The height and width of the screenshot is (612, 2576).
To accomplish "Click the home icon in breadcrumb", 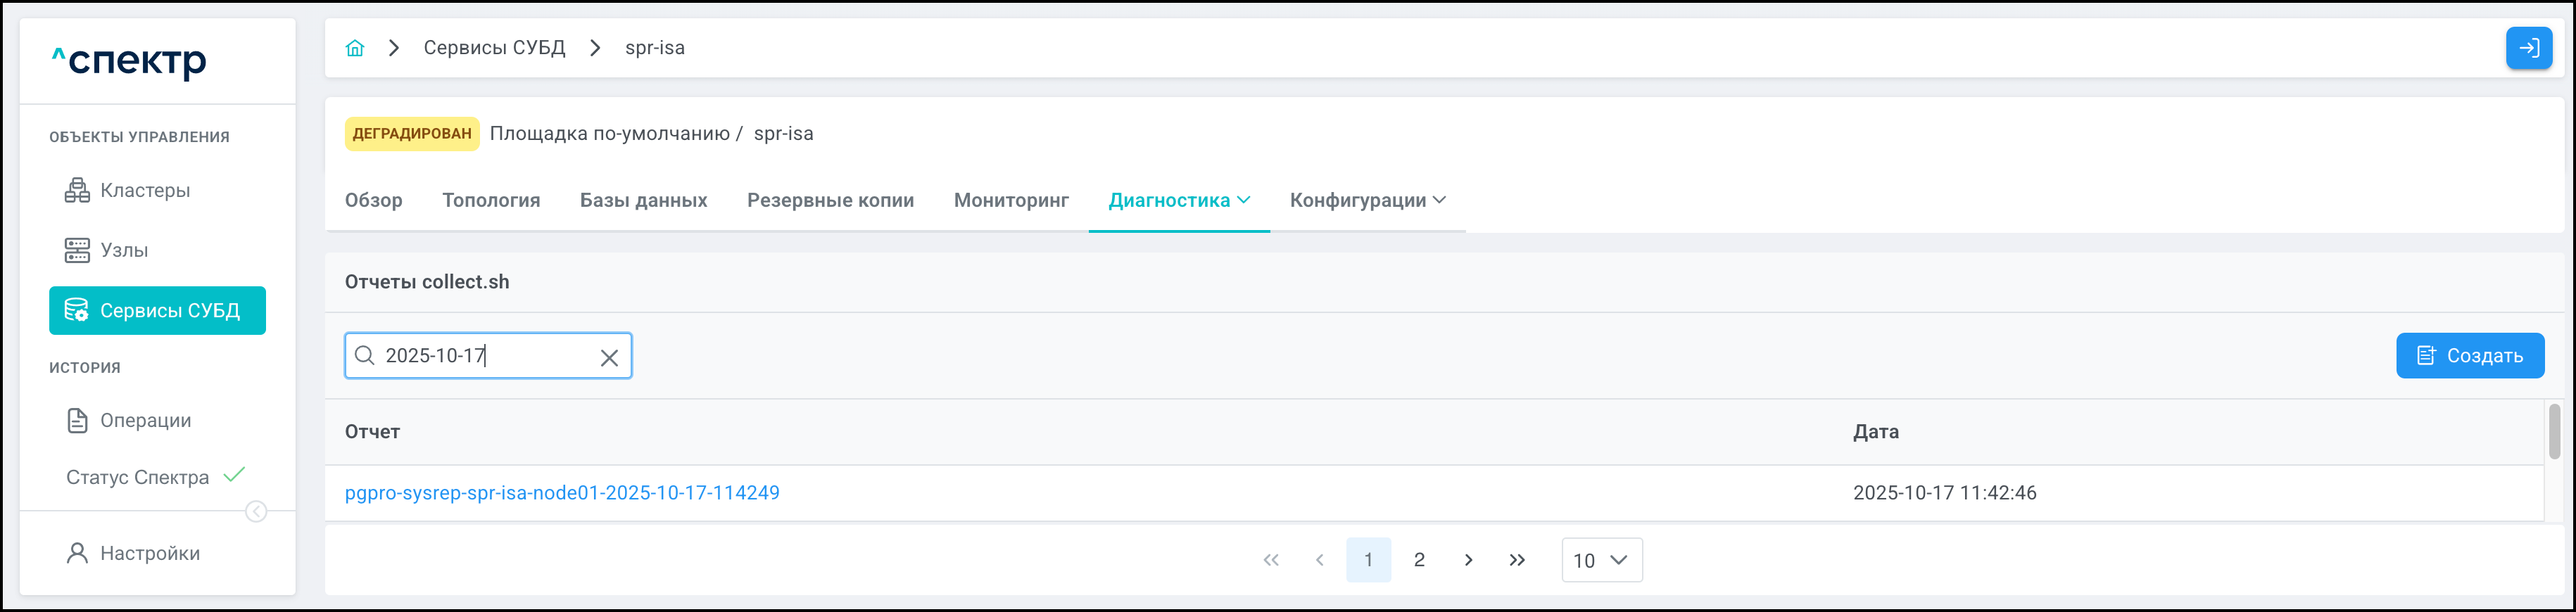I will point(355,48).
